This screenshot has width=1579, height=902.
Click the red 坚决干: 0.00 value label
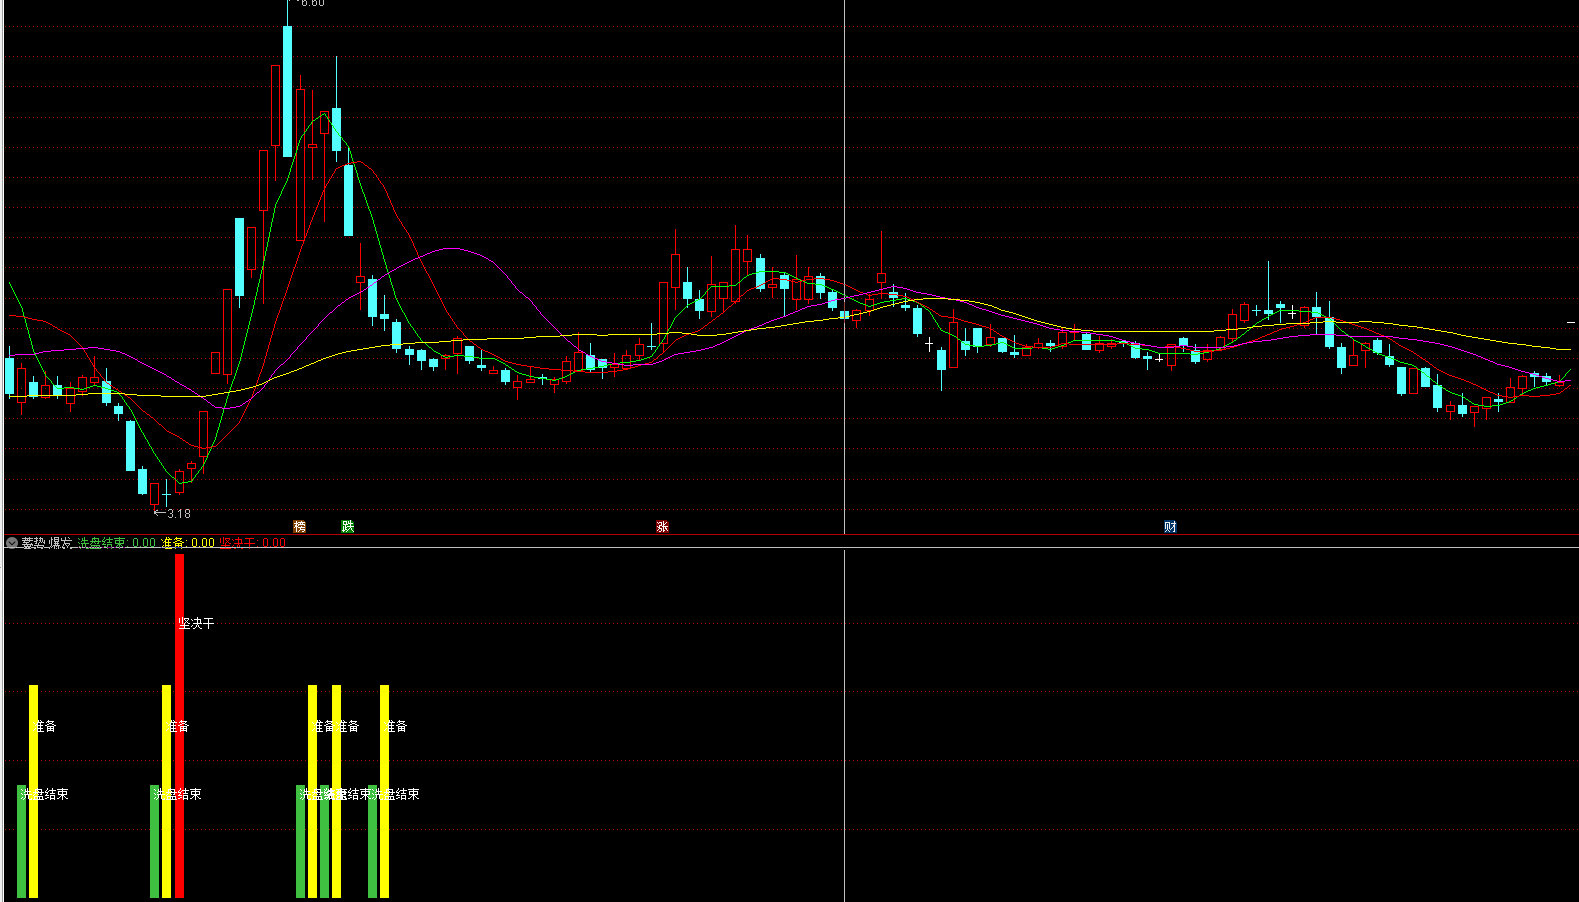[x=253, y=543]
